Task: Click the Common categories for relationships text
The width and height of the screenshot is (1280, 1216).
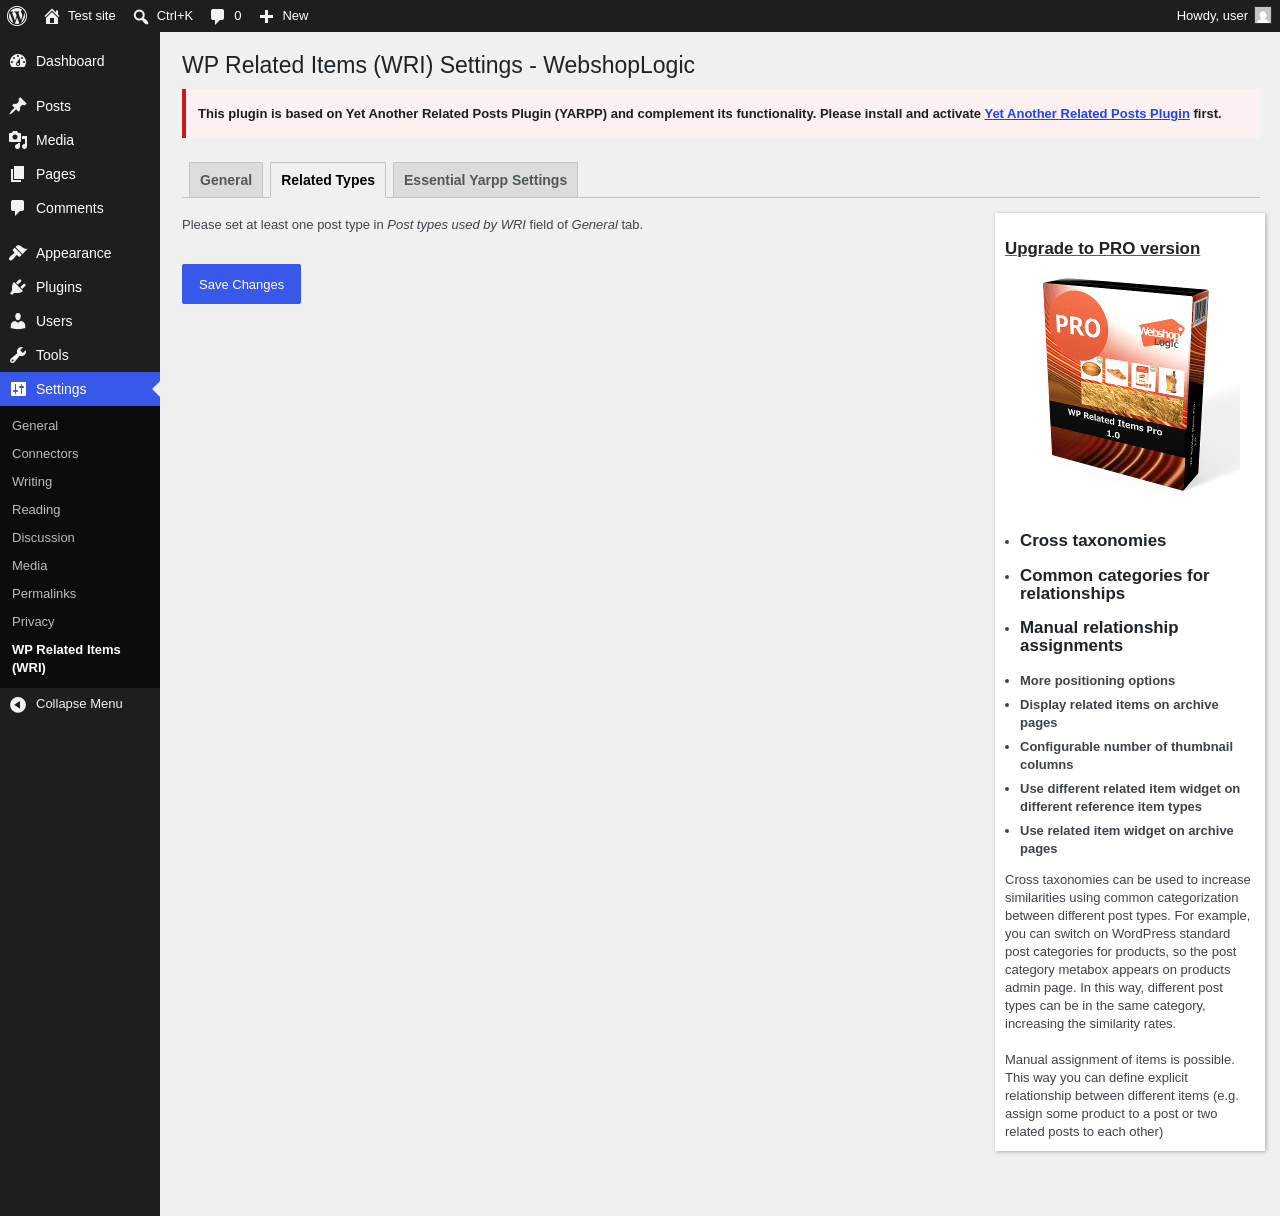Action: (1115, 585)
